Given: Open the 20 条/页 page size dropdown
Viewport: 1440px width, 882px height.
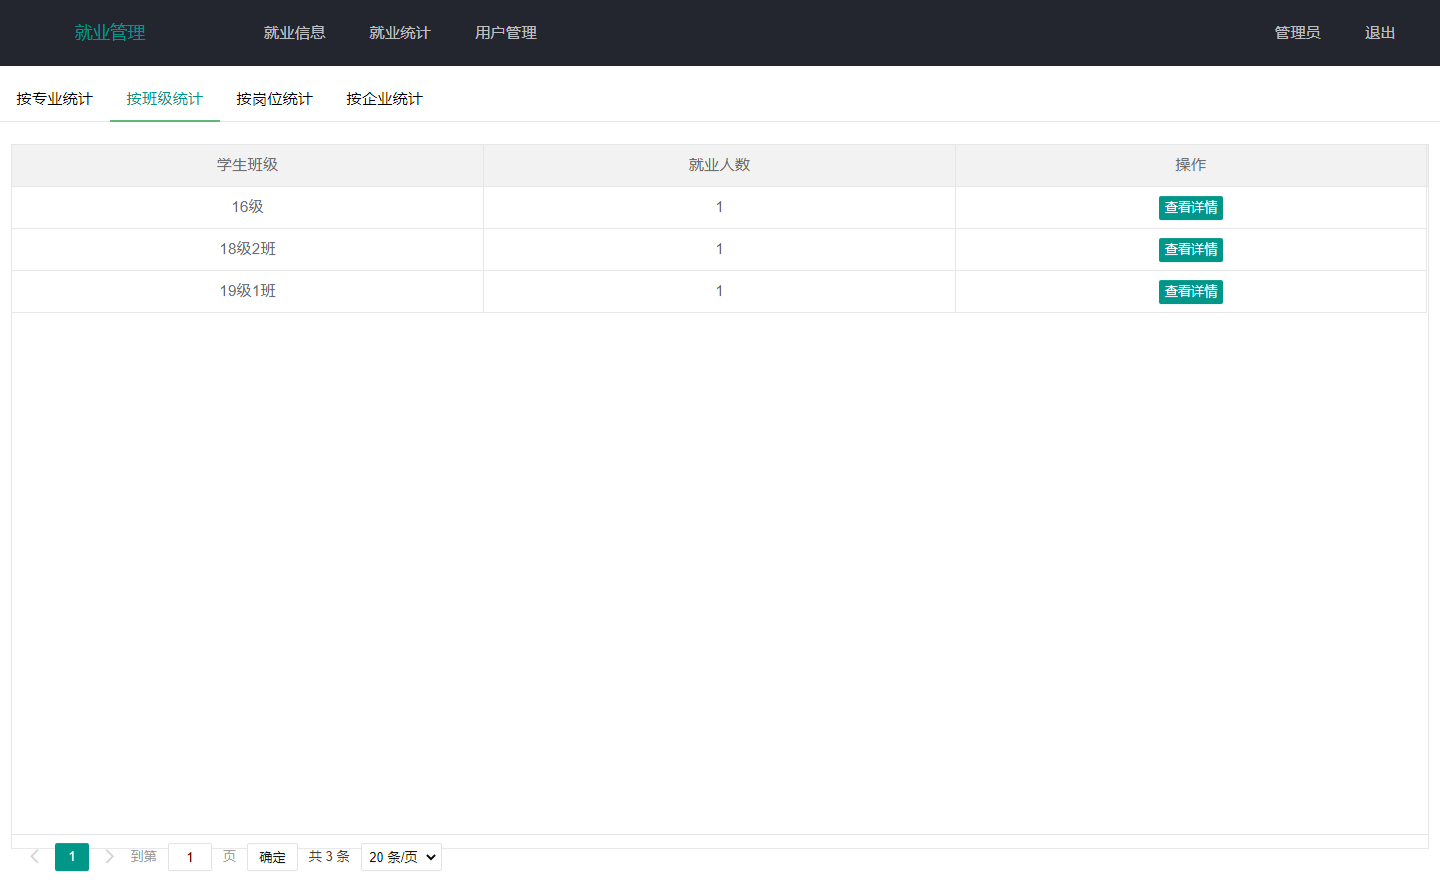Looking at the screenshot, I should tap(401, 857).
